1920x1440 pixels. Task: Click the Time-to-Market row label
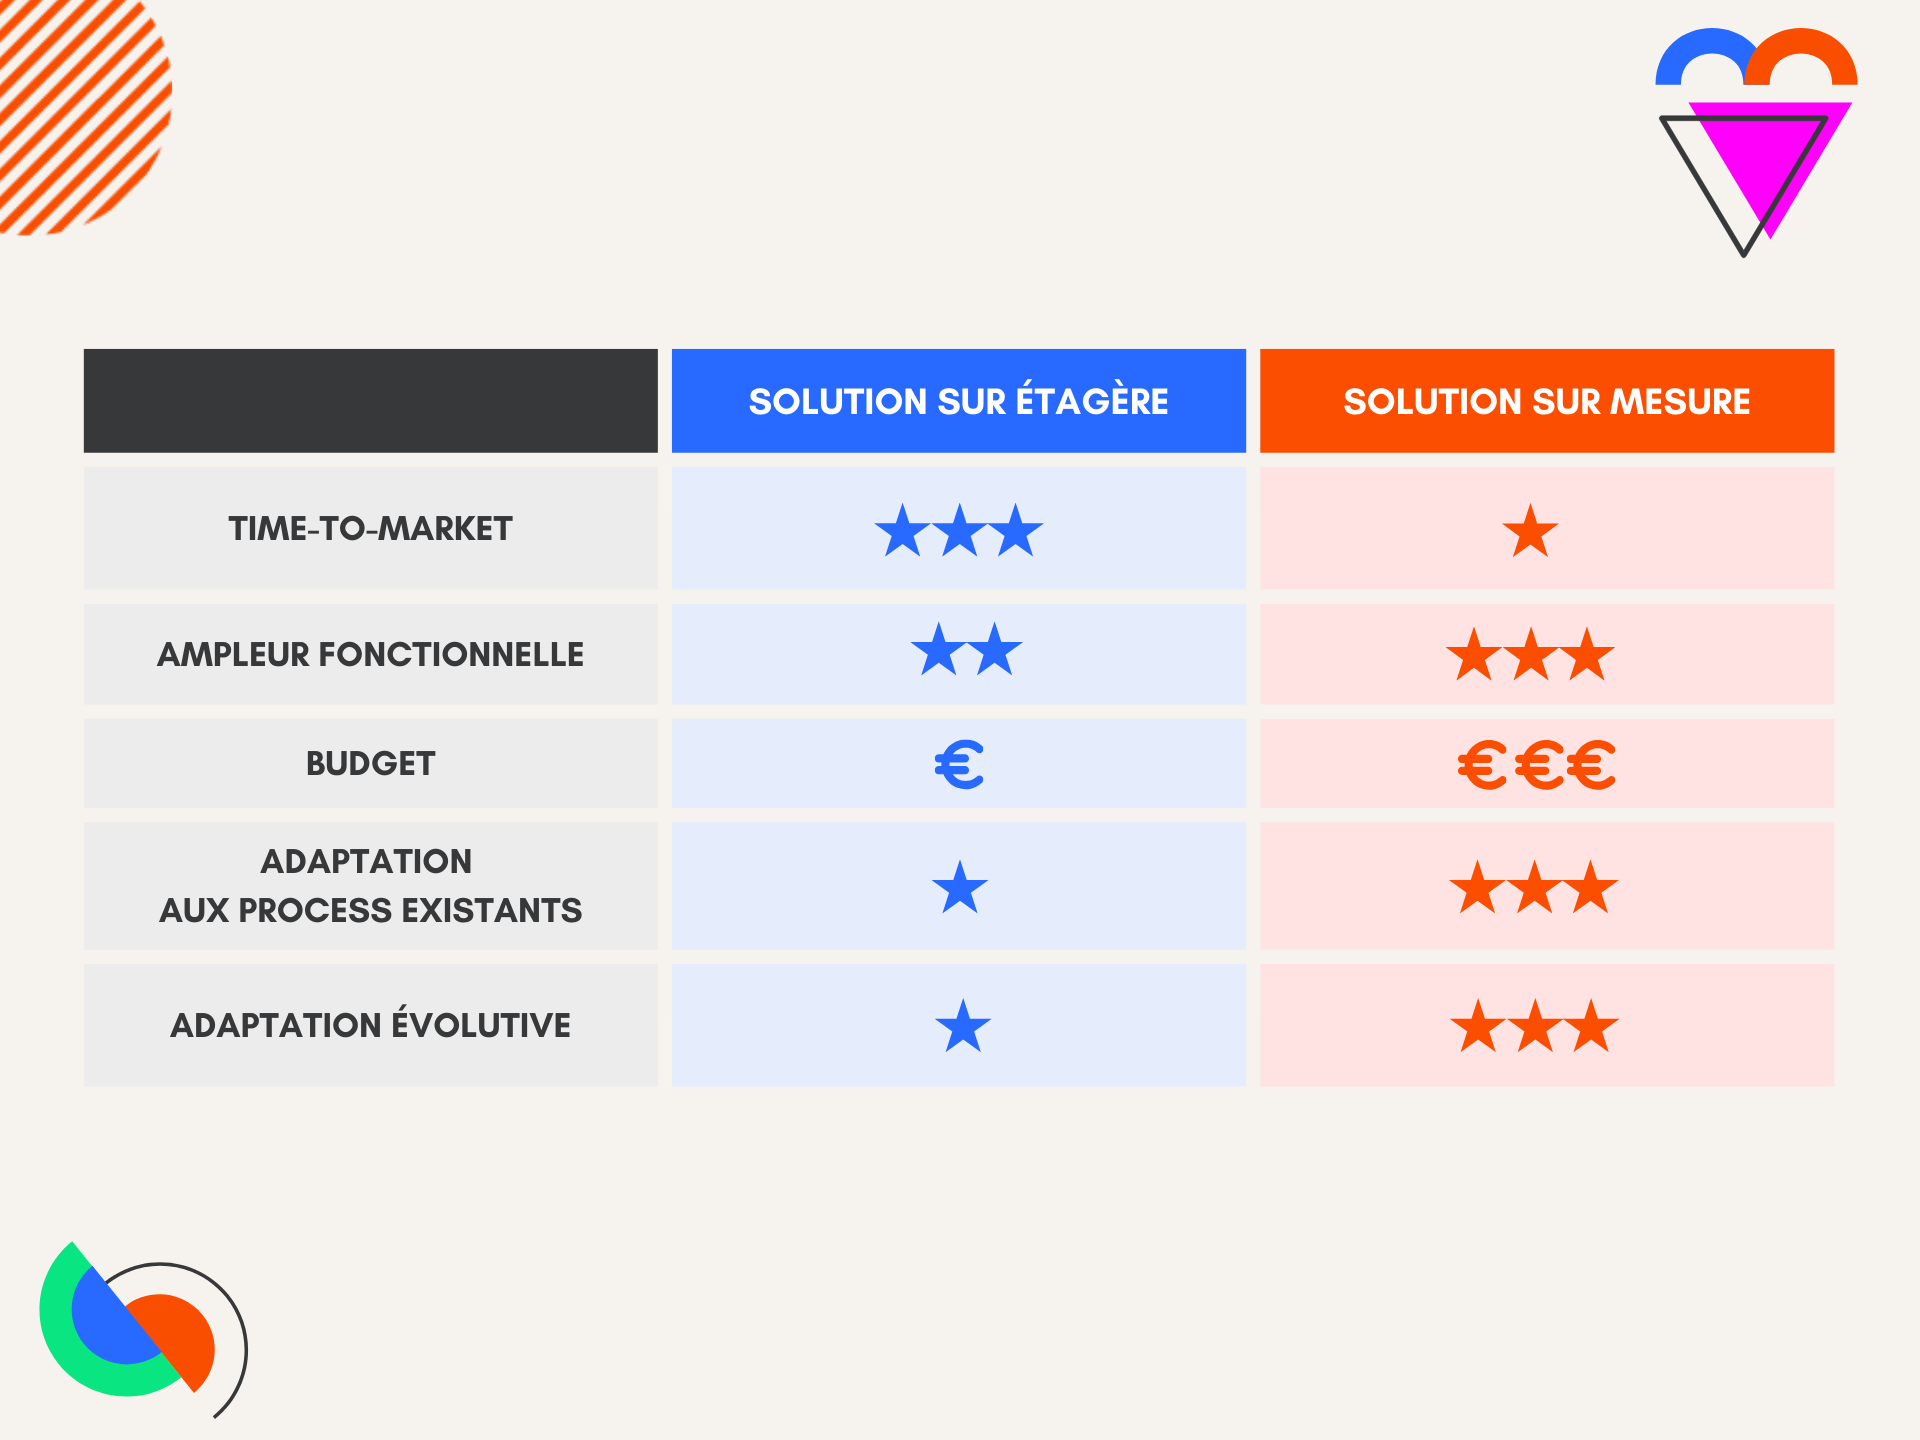[x=370, y=528]
